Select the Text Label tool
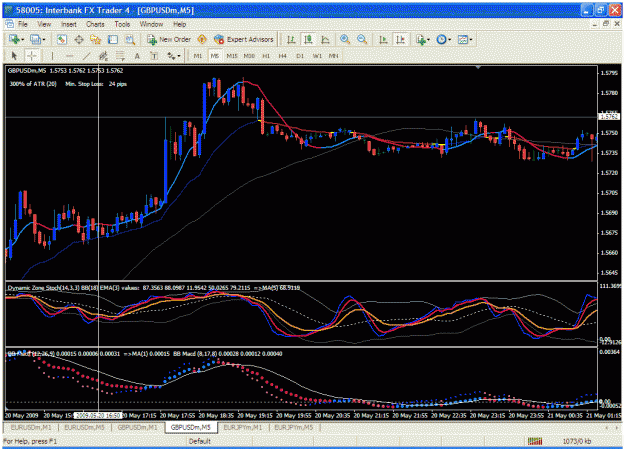This screenshot has width=625, height=449. 154,56
